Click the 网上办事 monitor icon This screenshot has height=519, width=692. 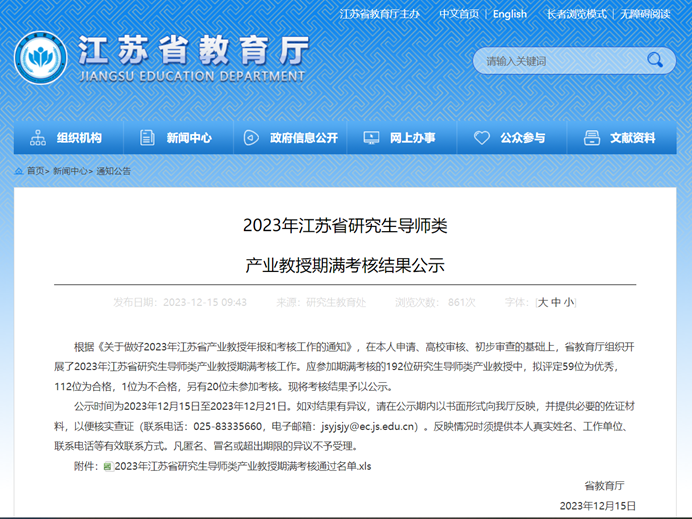[x=371, y=138]
